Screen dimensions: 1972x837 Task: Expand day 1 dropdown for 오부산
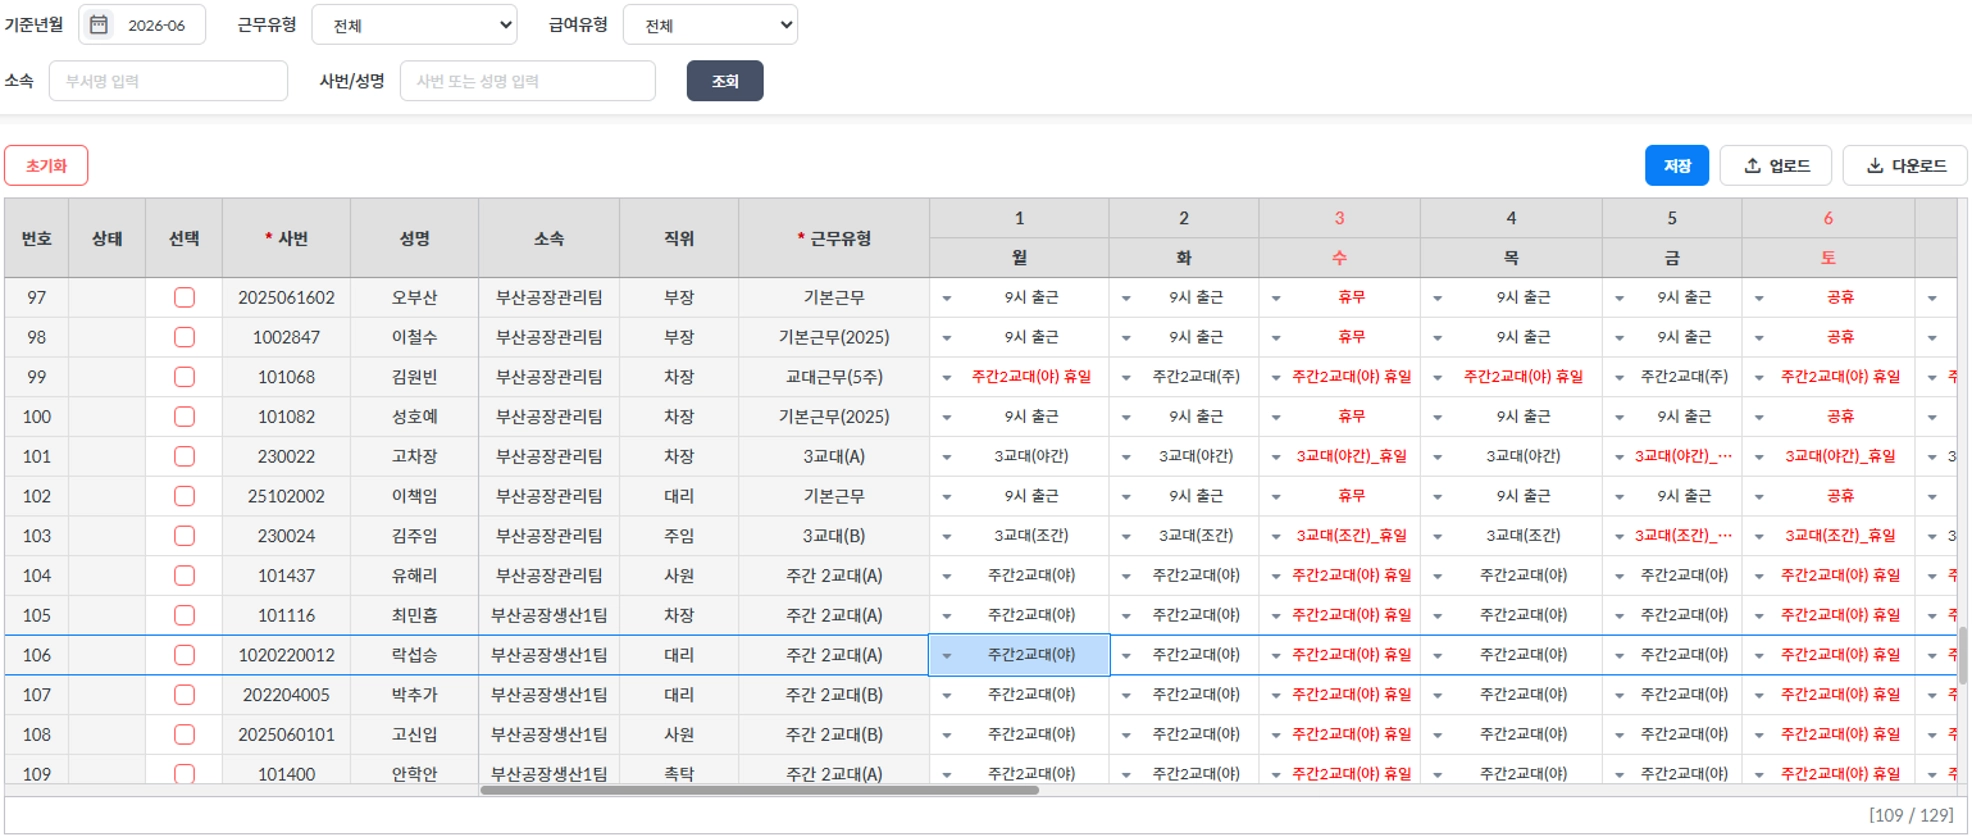pos(946,298)
